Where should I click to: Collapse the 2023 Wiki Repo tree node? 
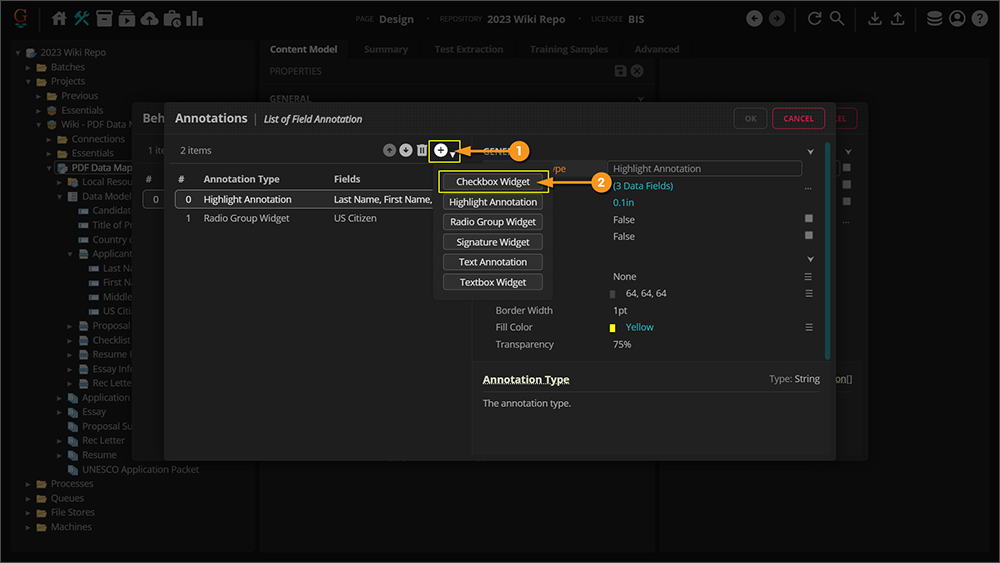19,52
